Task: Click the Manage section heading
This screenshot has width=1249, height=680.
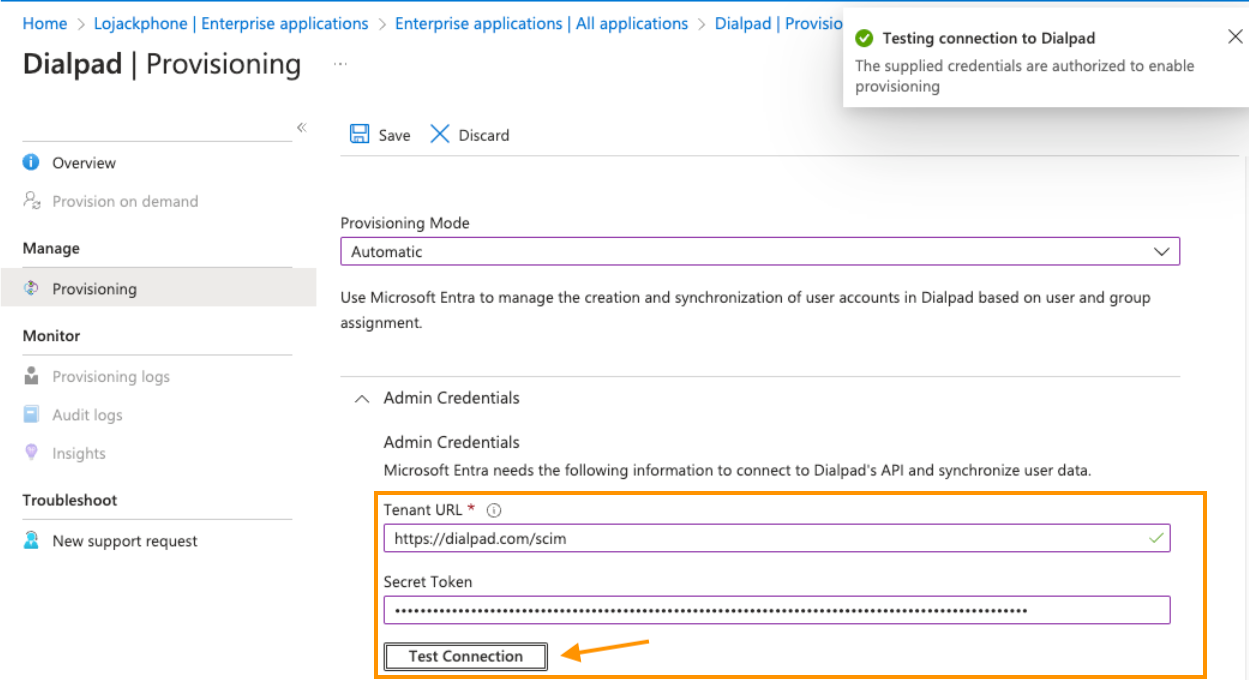Action: tap(51, 248)
